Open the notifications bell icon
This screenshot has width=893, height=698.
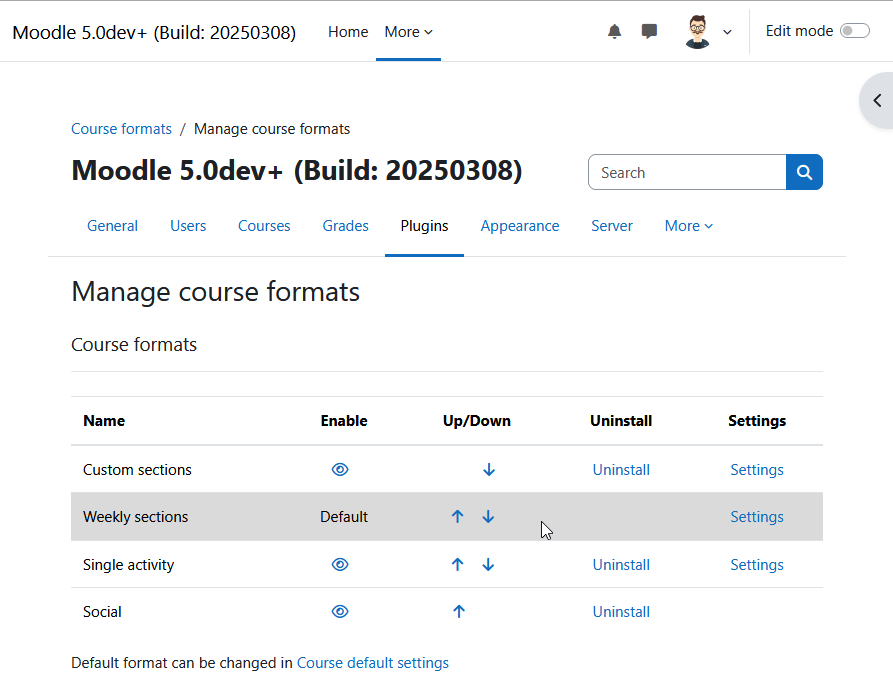(614, 31)
